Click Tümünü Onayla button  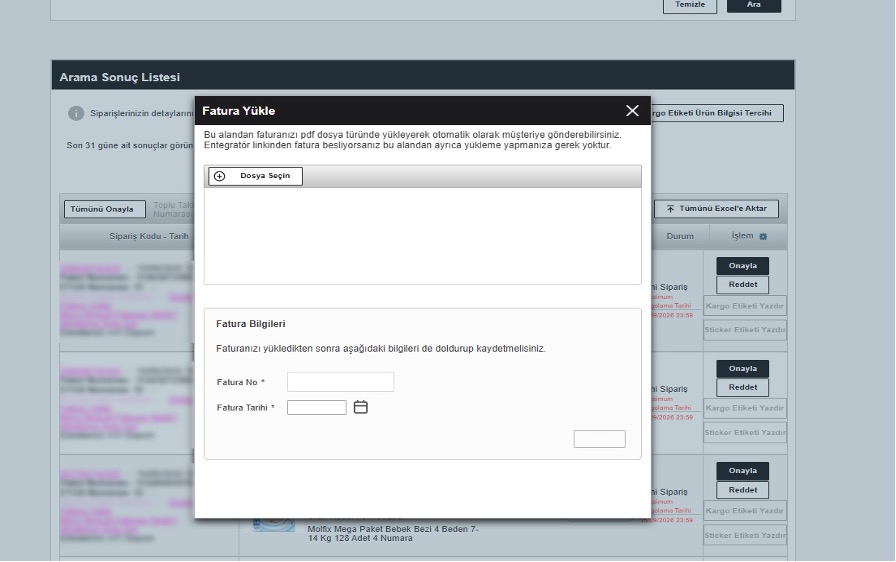pyautogui.click(x=105, y=209)
